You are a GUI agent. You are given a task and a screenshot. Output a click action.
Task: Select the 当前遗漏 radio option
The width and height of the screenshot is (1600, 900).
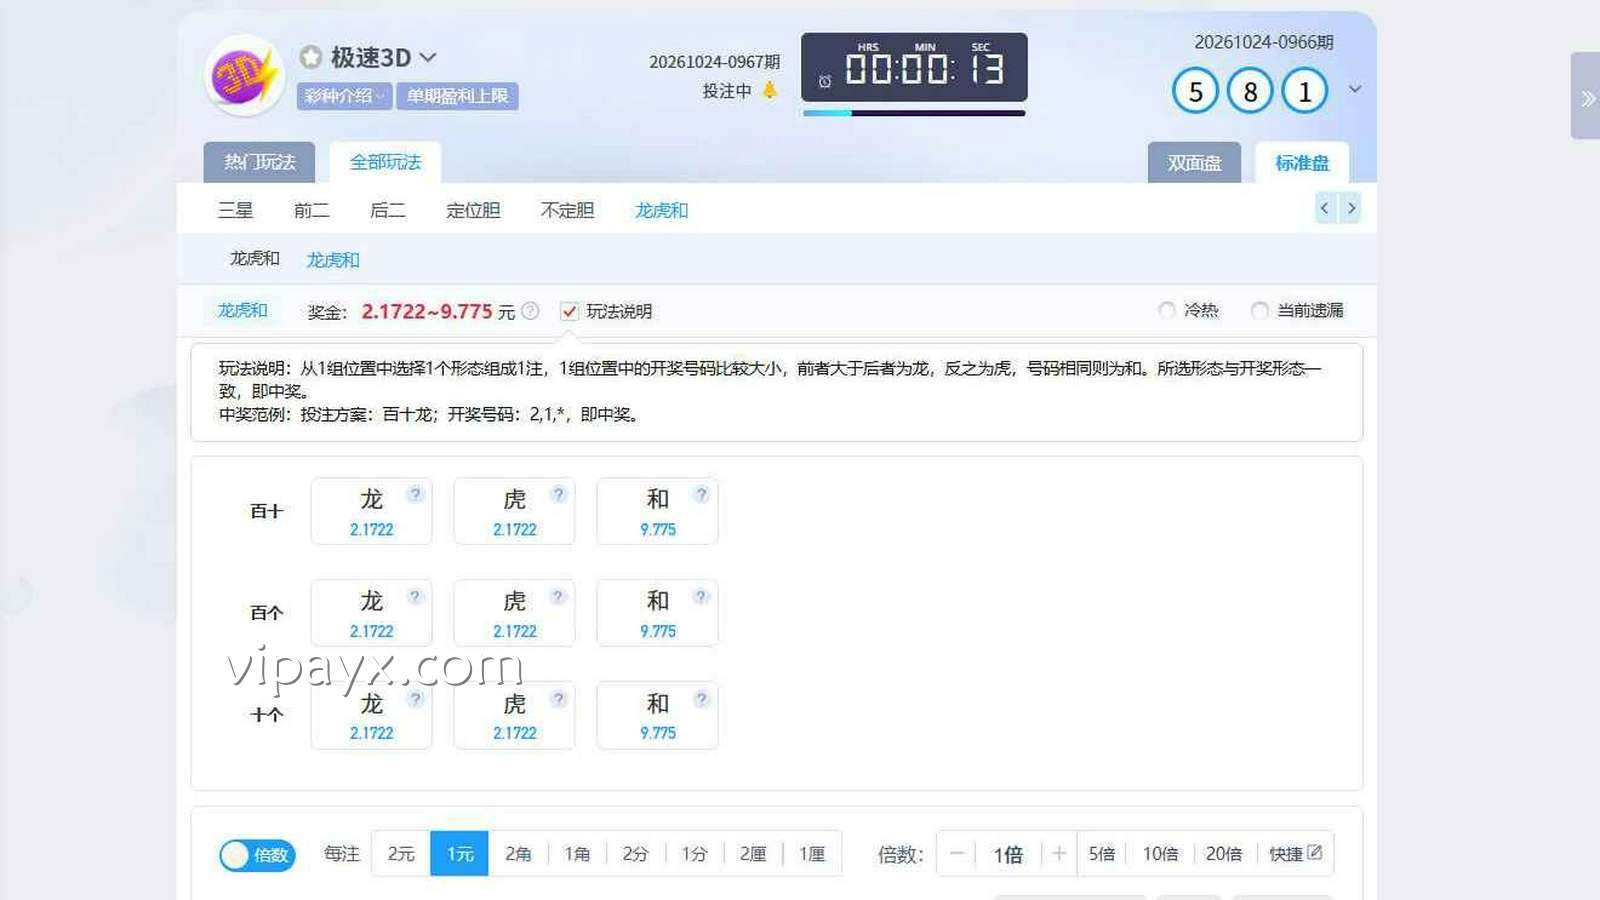click(1260, 310)
